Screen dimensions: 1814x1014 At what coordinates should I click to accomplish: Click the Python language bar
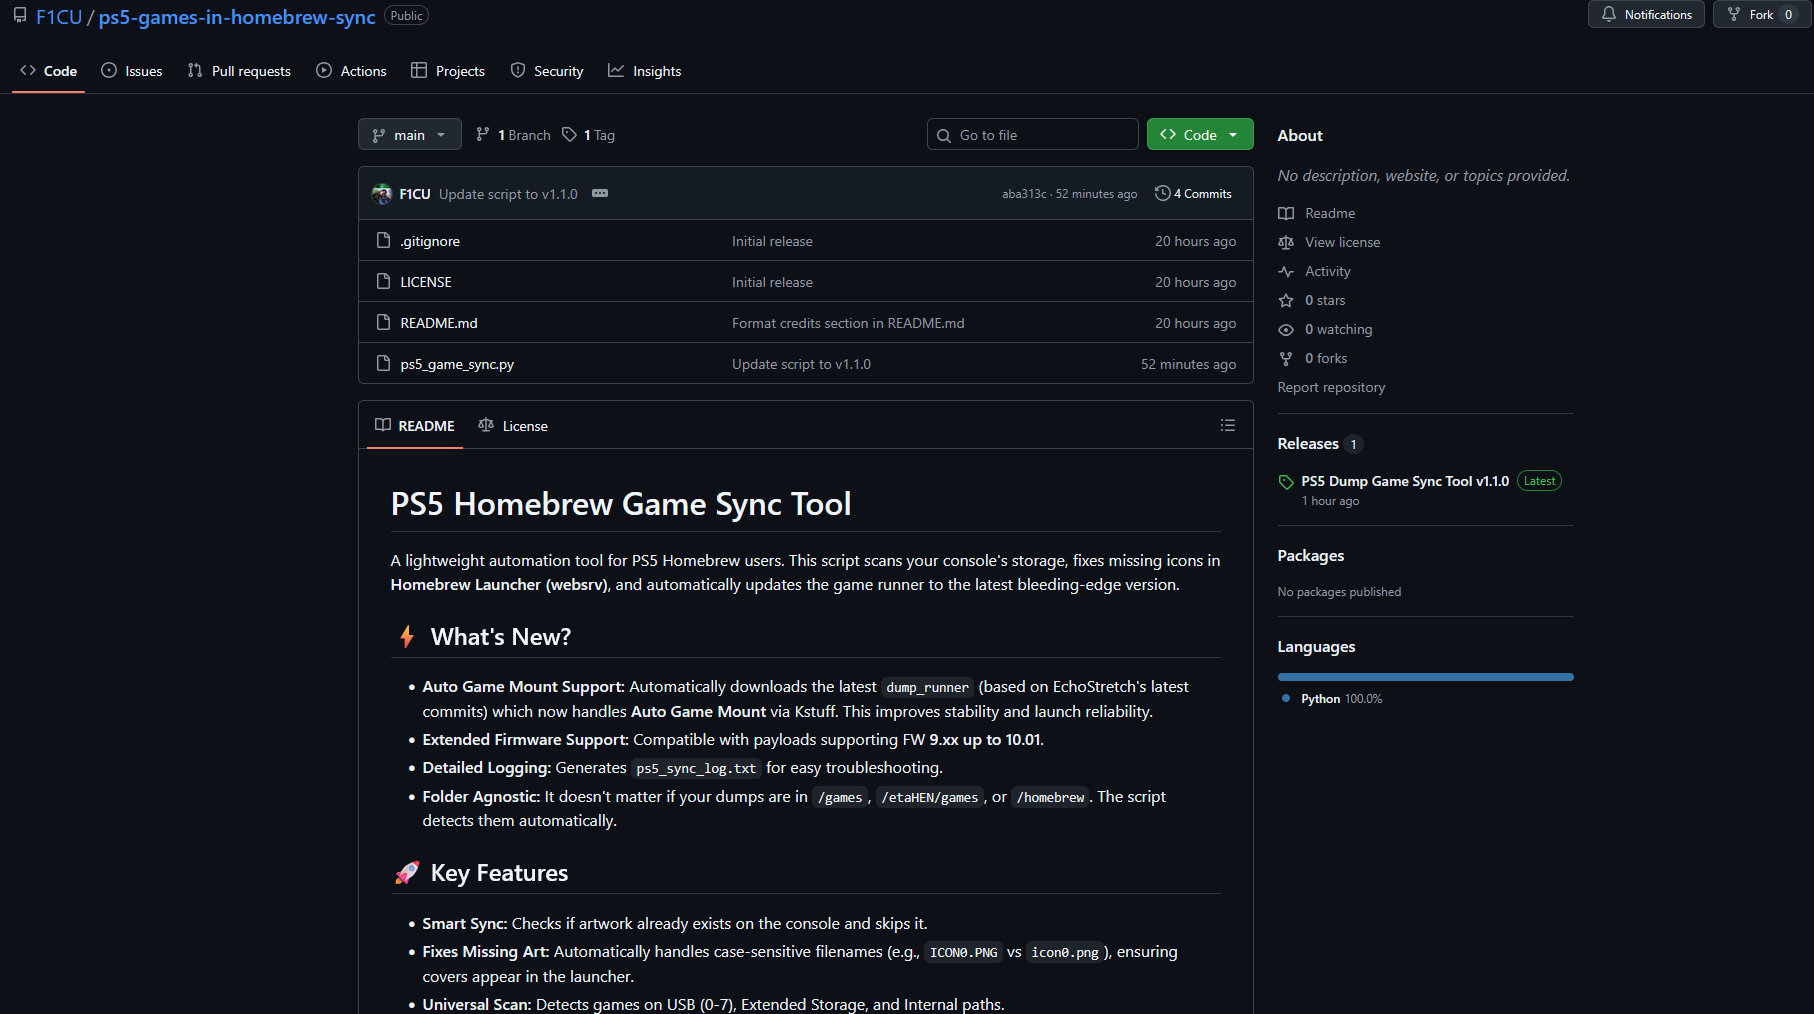1425,677
